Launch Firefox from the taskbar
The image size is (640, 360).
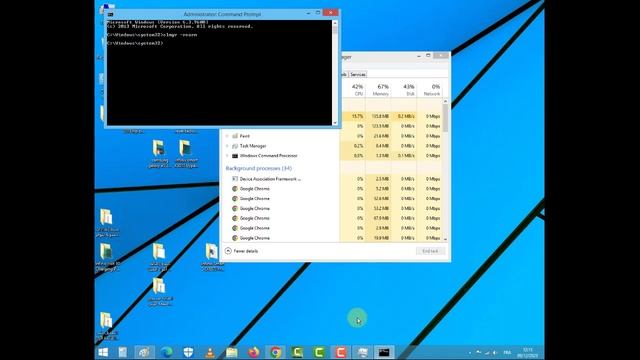253,352
